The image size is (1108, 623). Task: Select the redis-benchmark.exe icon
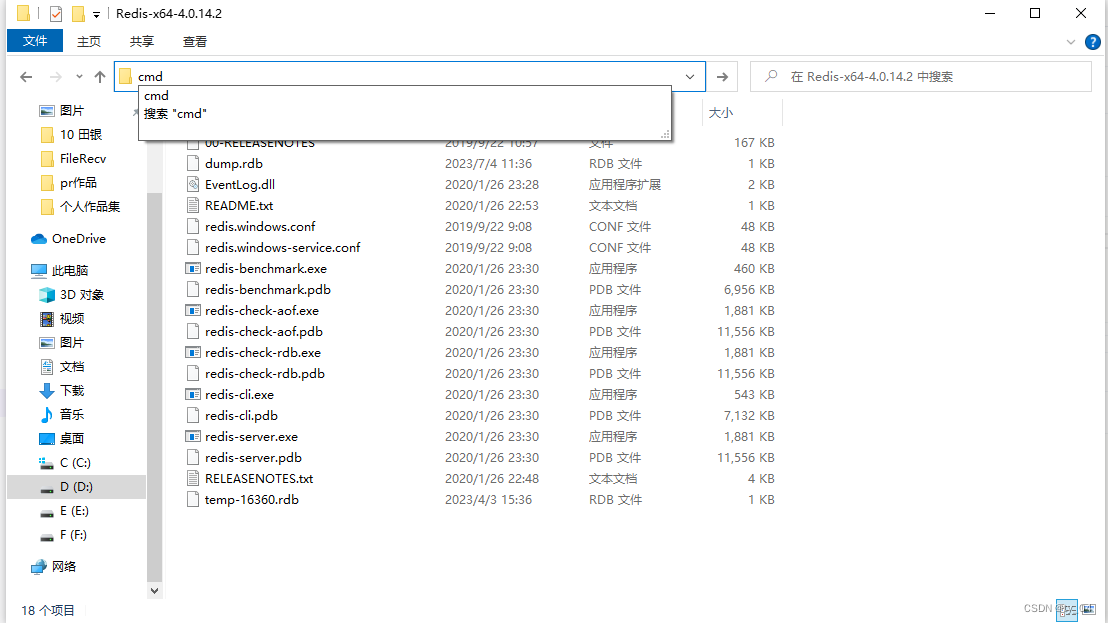pos(193,268)
